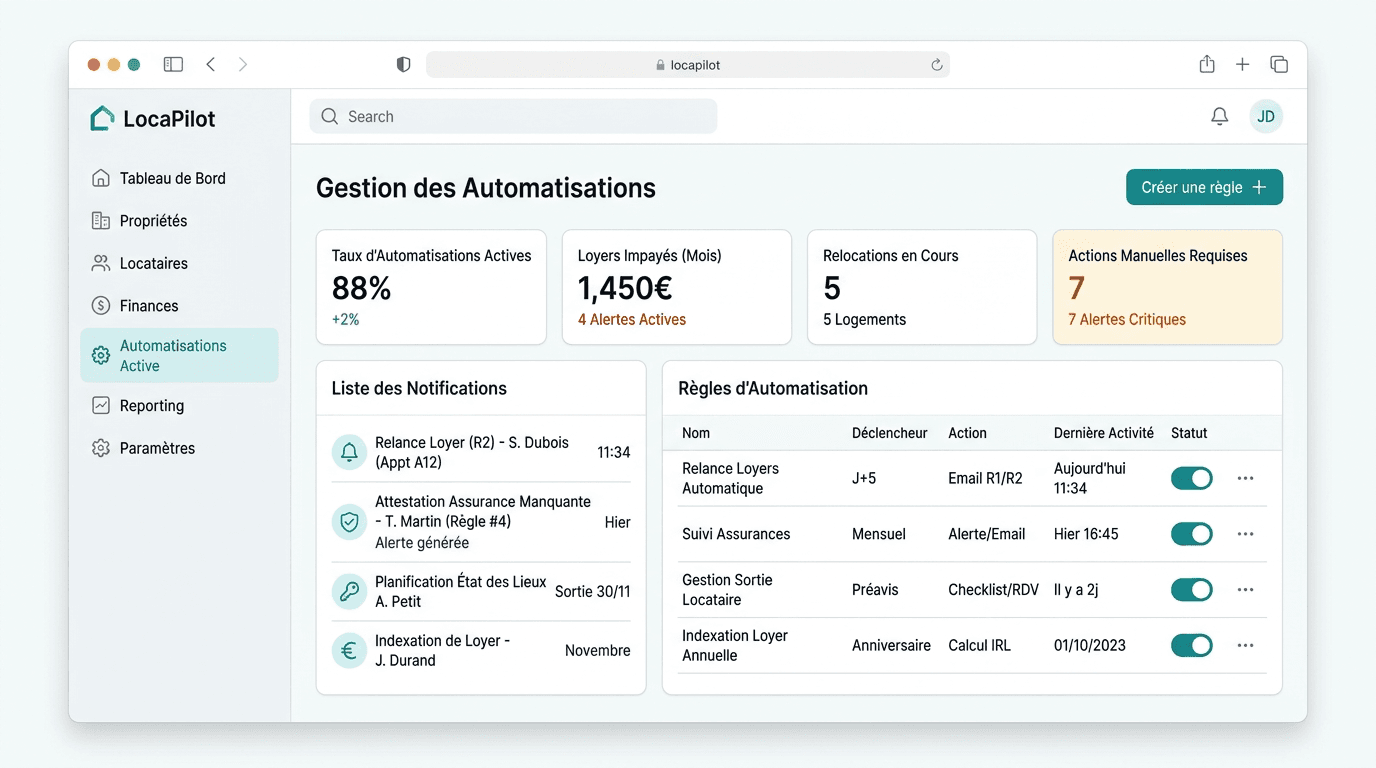Turn off the Suivi Assurances automation
The width and height of the screenshot is (1376, 768).
[1191, 534]
